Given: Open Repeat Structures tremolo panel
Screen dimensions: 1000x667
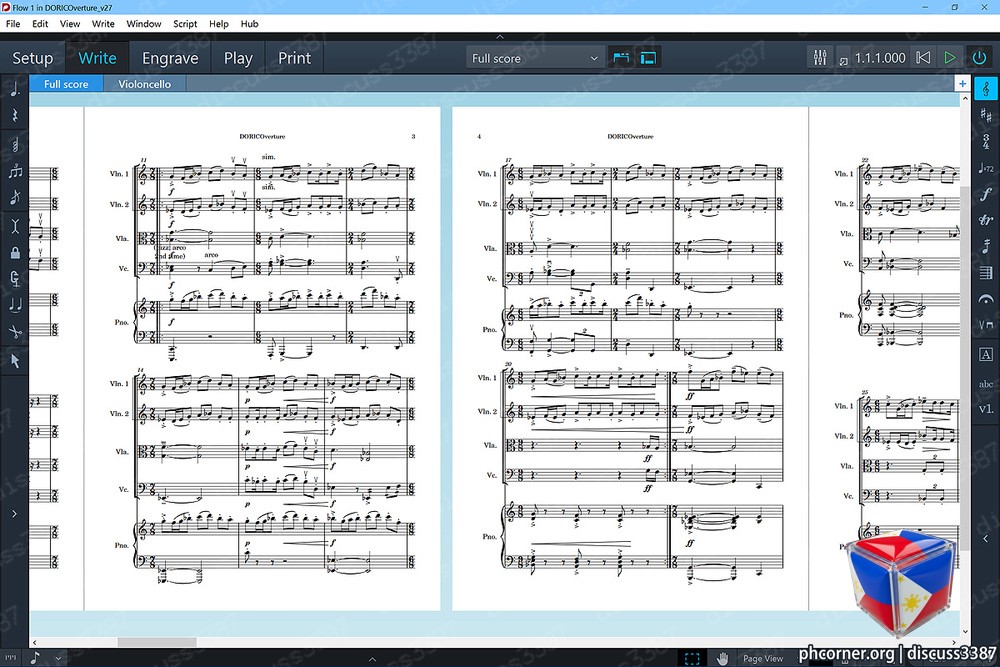Looking at the screenshot, I should (985, 246).
